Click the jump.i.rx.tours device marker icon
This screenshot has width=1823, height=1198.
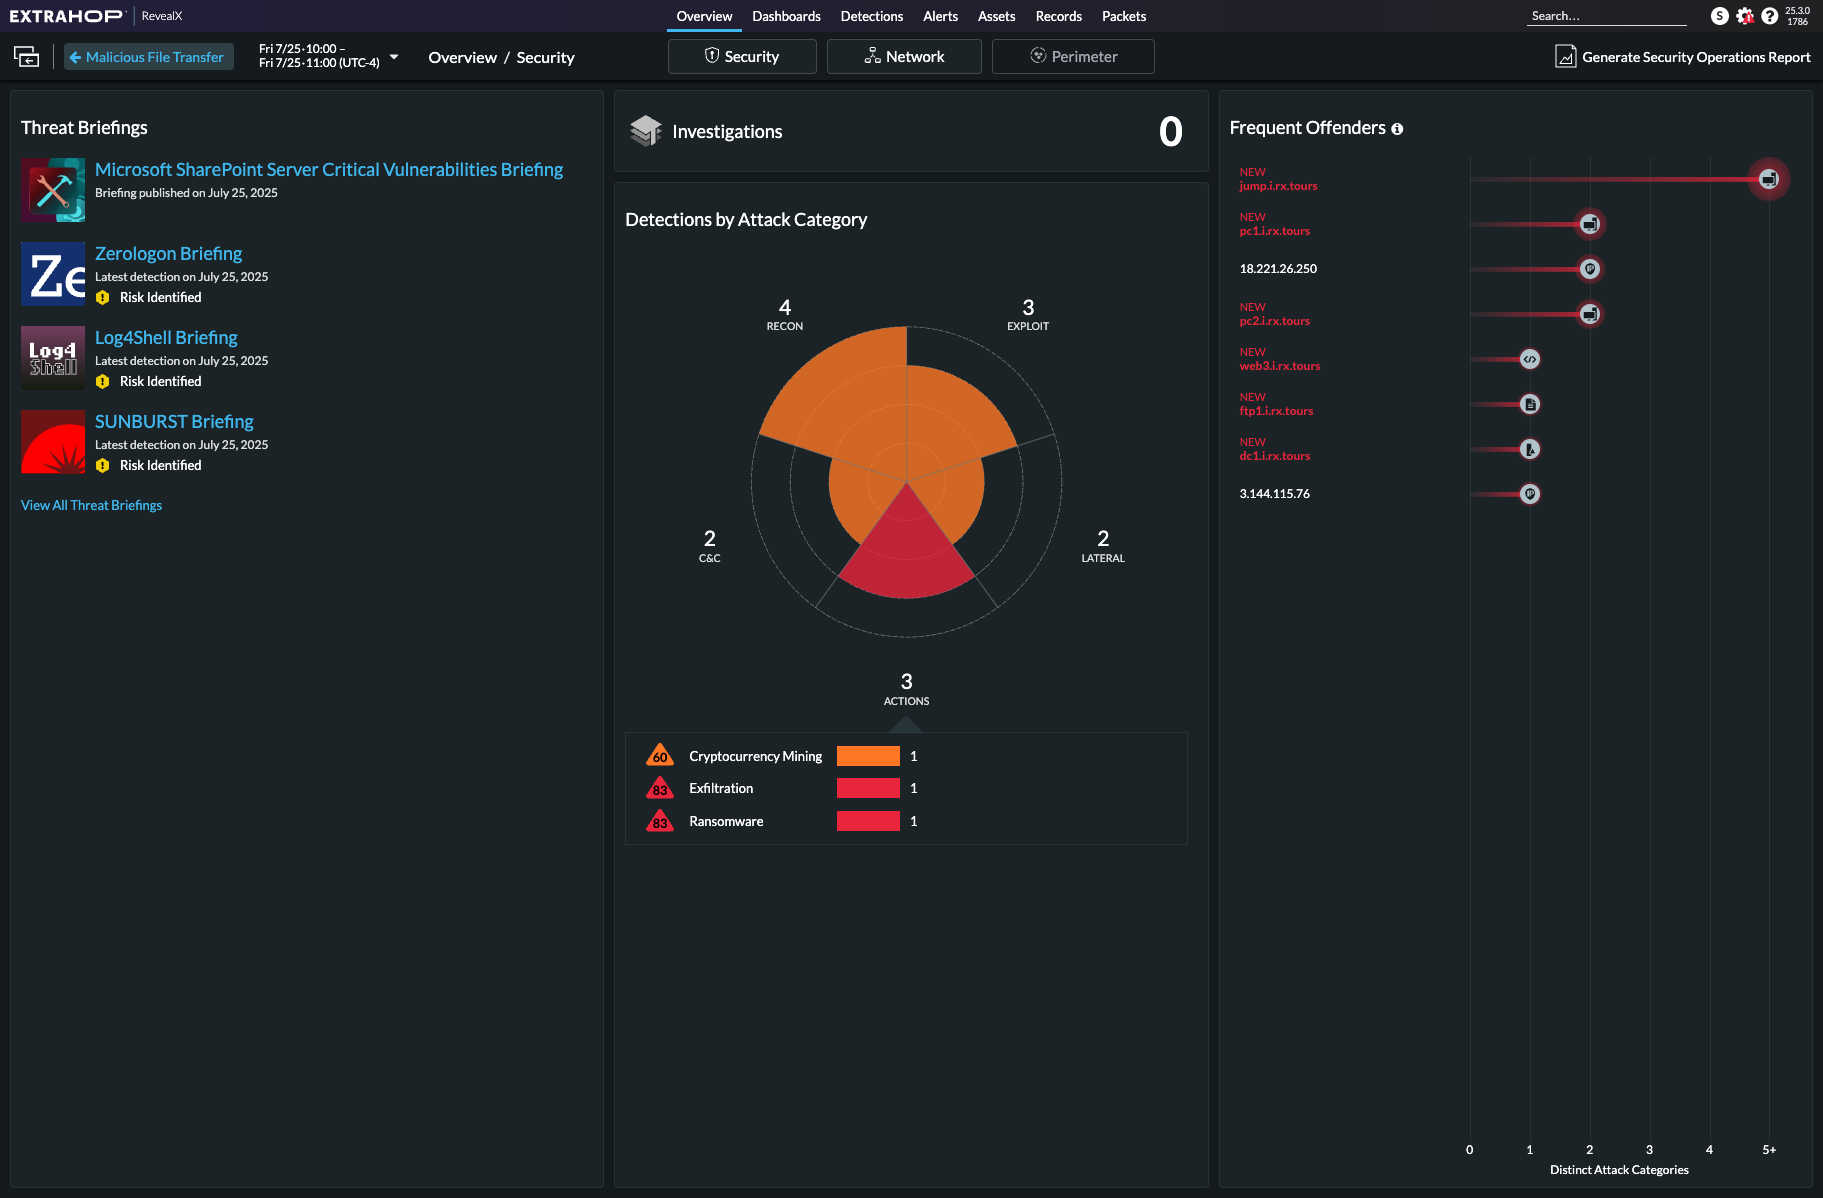1769,179
